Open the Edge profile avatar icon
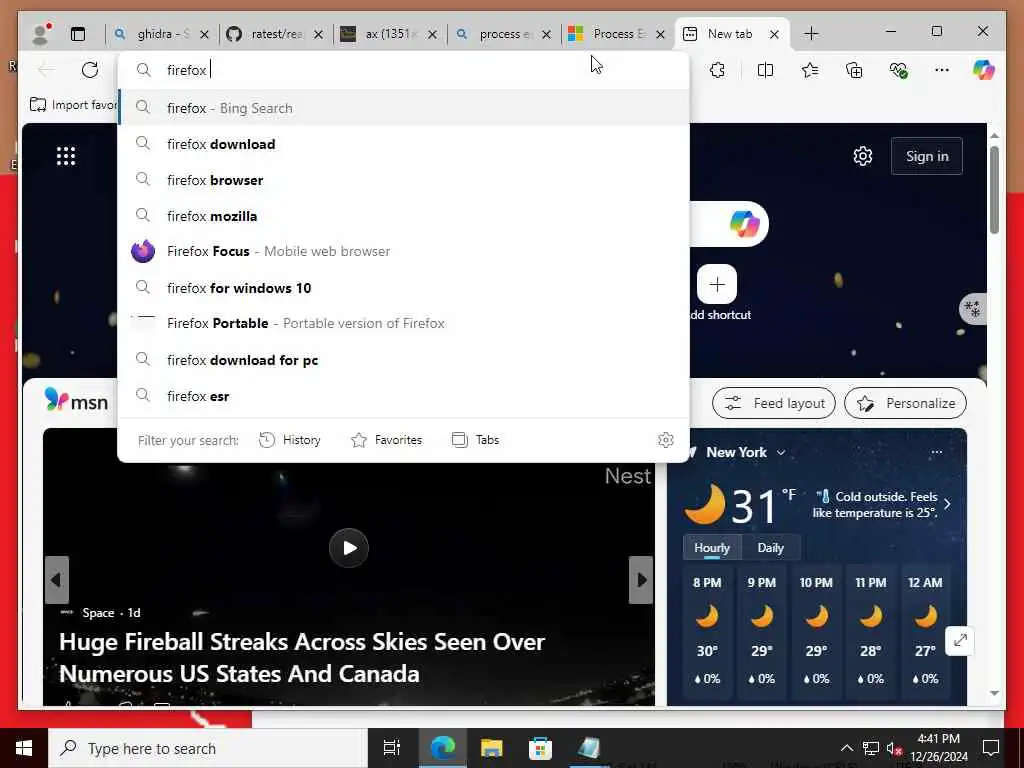 point(41,33)
